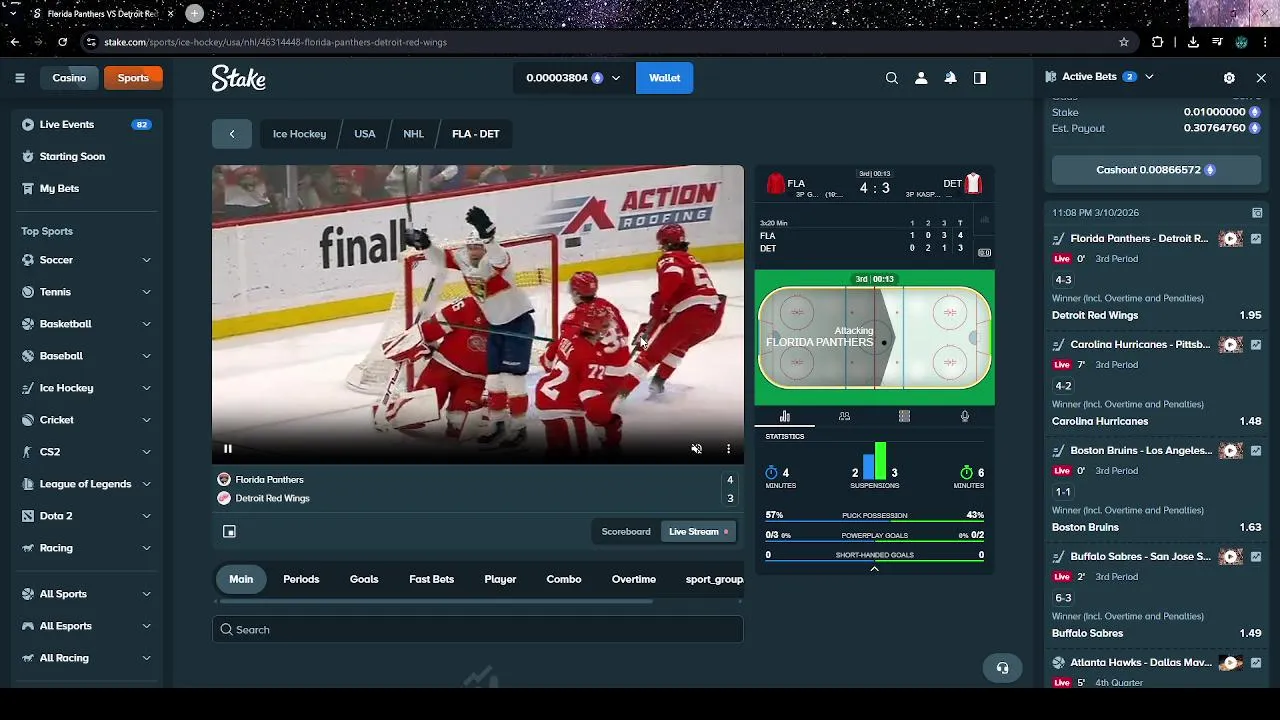
Task: Open Boston Bruins bet stream icon
Action: (1231, 451)
